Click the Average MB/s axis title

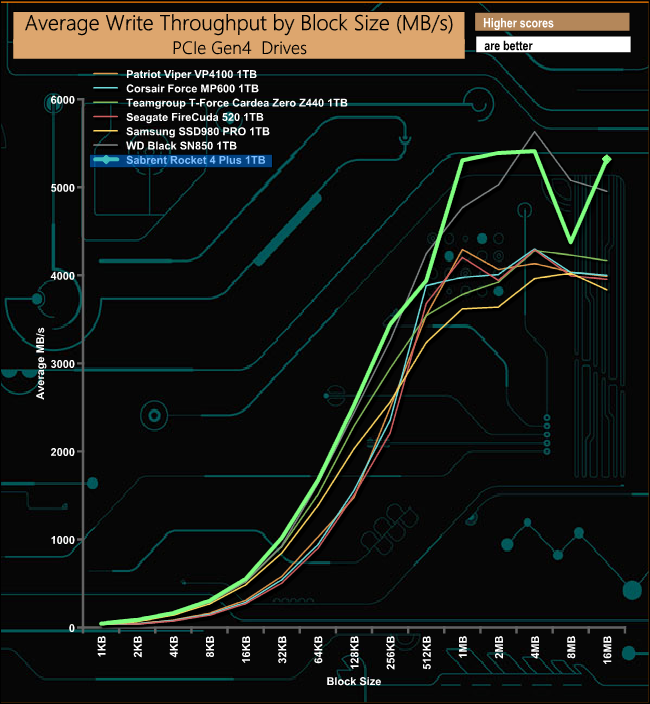pos(40,363)
